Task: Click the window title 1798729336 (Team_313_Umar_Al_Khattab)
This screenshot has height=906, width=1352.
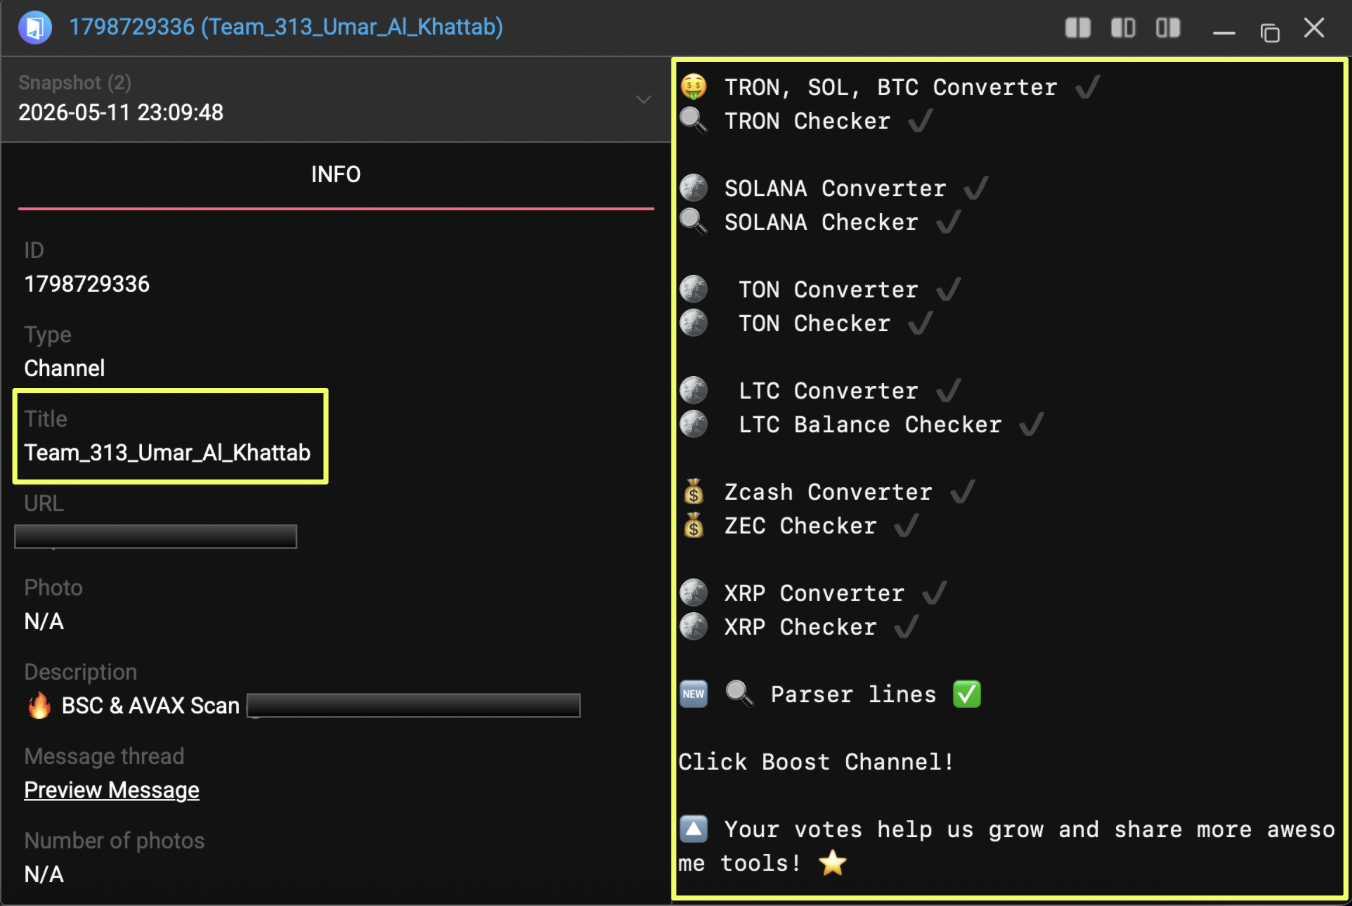Action: pos(286,27)
